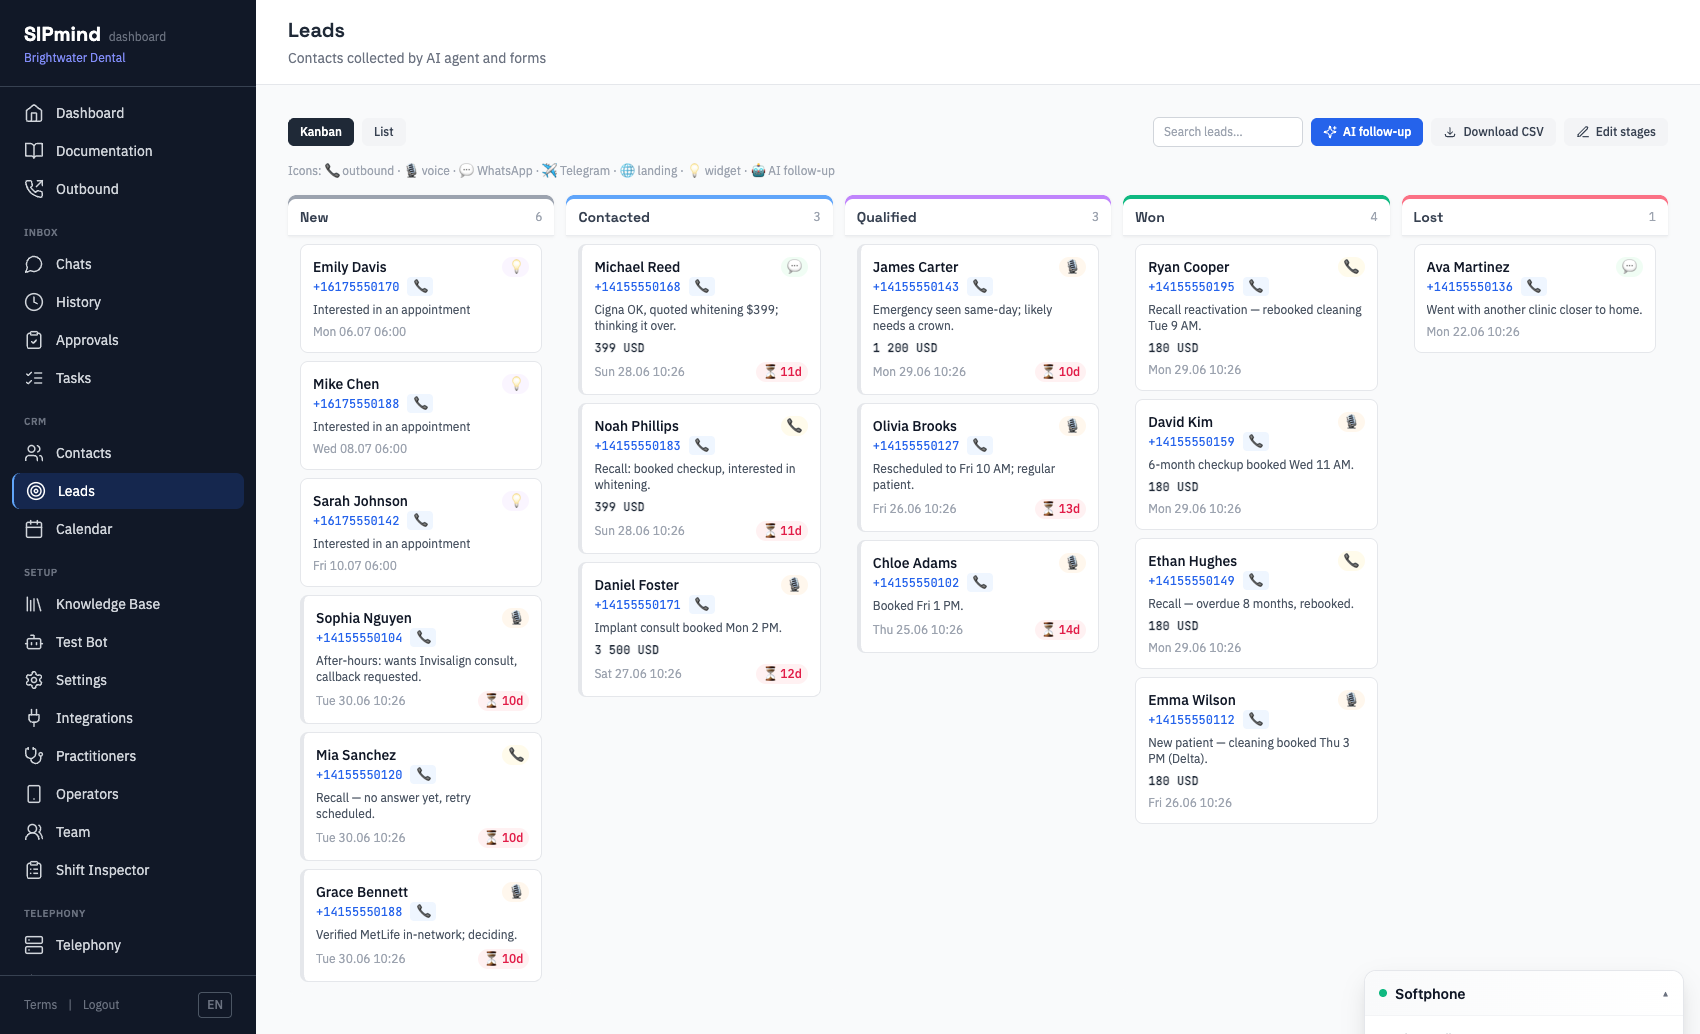Click the Logout link
Image resolution: width=1700 pixels, height=1034 pixels.
[101, 1005]
